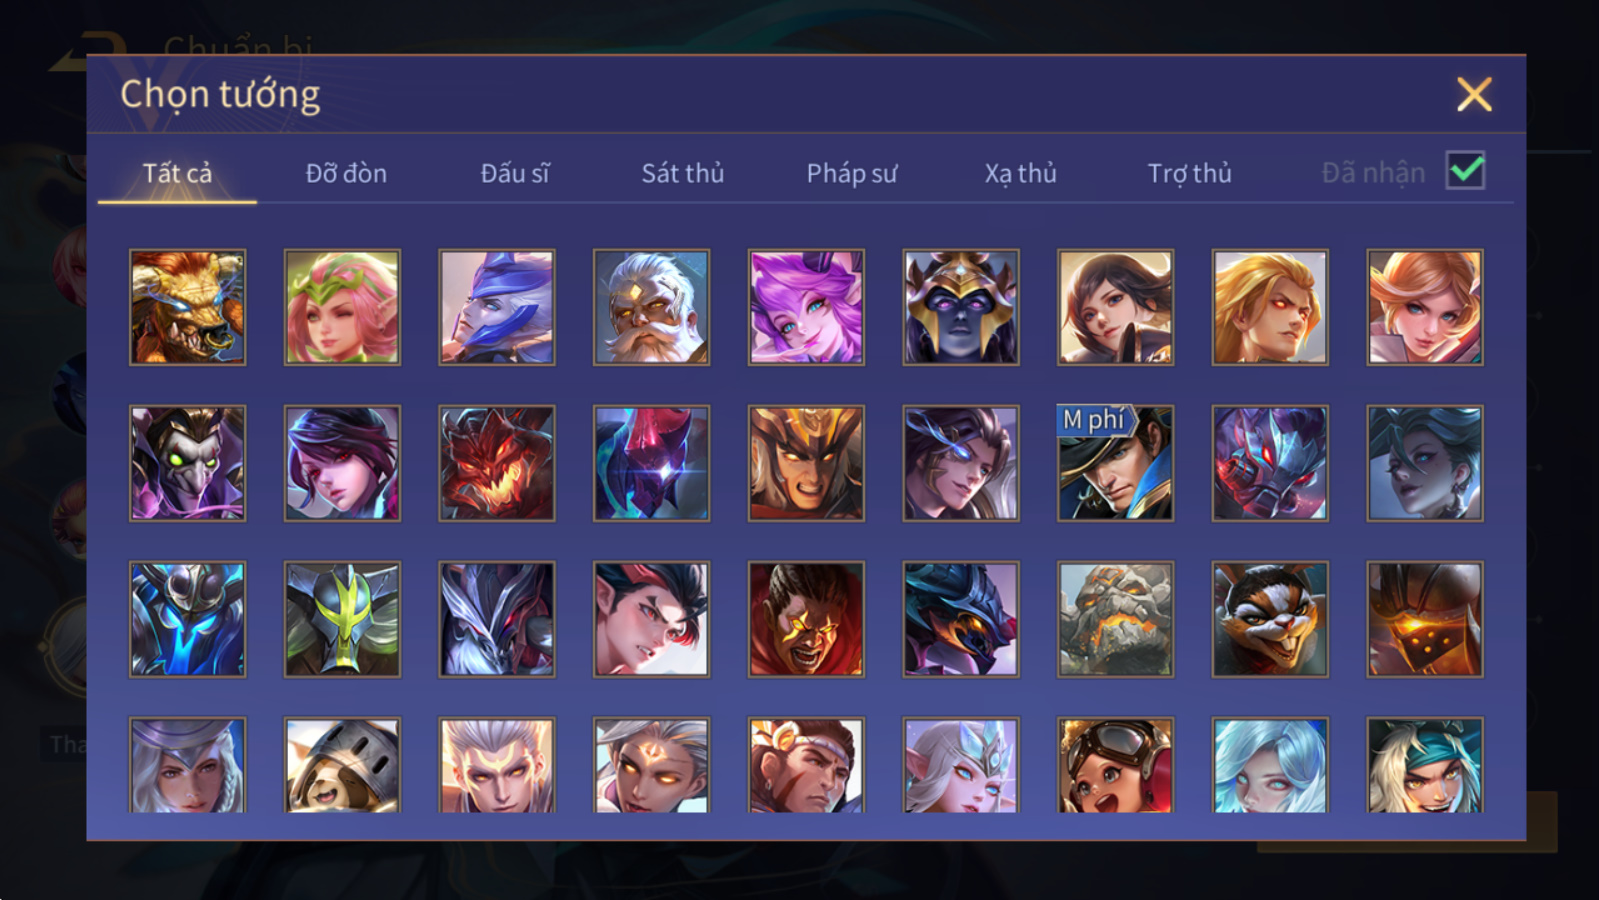Open the Đấu sĩ tab
Image resolution: width=1599 pixels, height=900 pixels.
[515, 173]
